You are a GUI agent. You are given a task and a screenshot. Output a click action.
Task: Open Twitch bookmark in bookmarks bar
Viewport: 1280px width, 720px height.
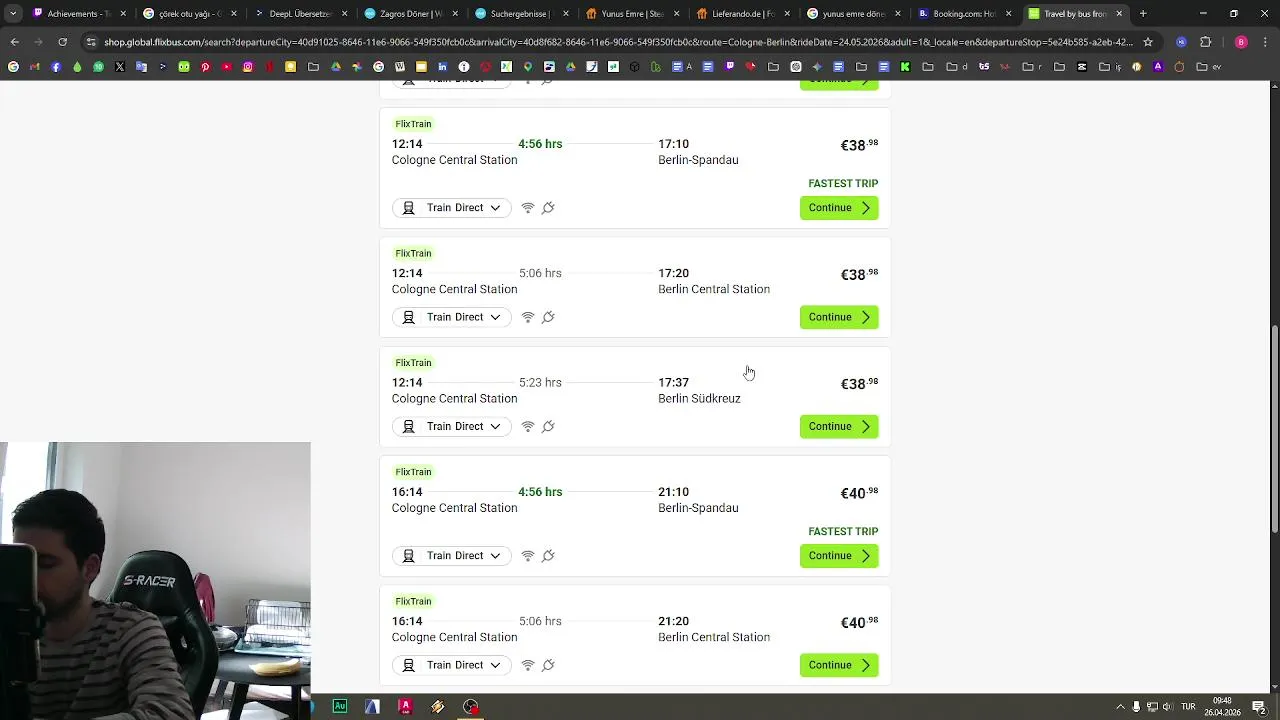pos(729,67)
